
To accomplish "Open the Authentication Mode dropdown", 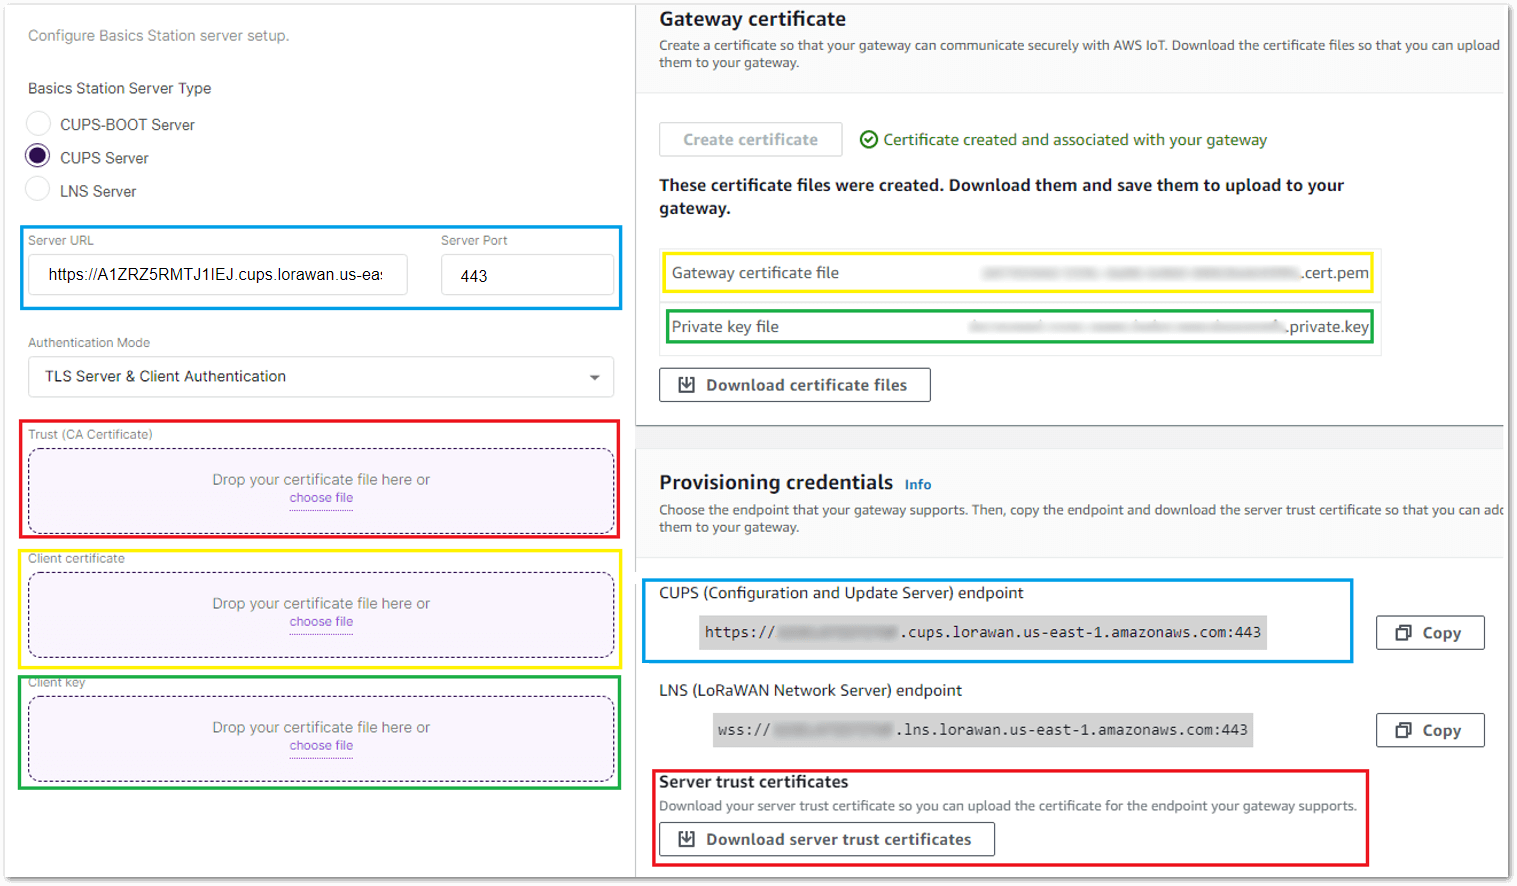I will coord(320,377).
